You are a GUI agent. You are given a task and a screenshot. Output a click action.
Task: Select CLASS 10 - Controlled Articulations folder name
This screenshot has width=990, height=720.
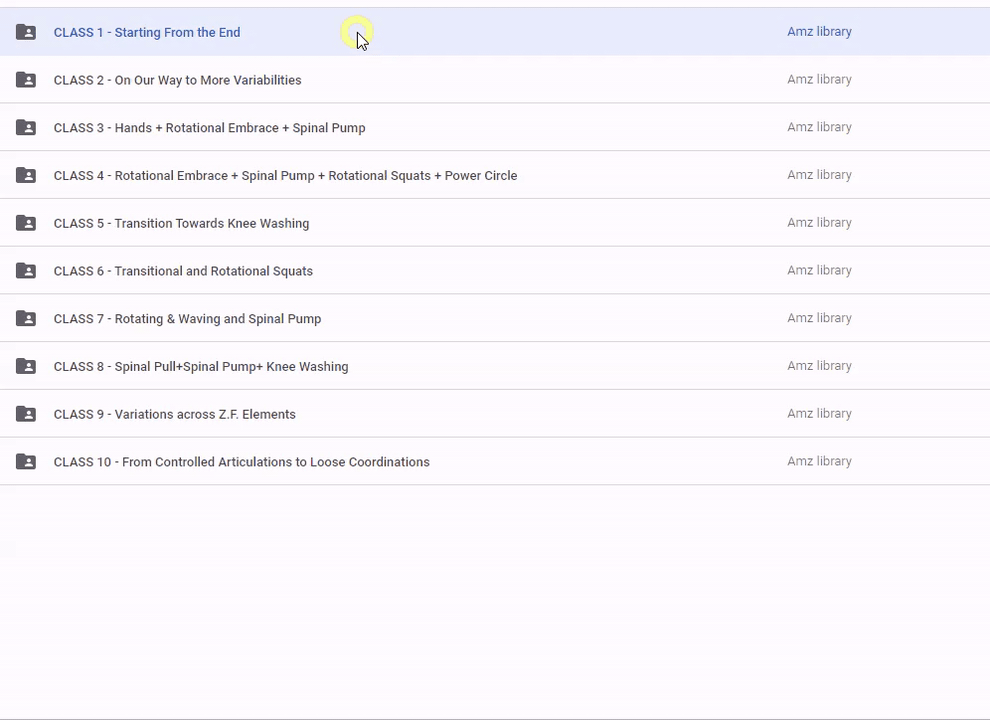pyautogui.click(x=241, y=462)
